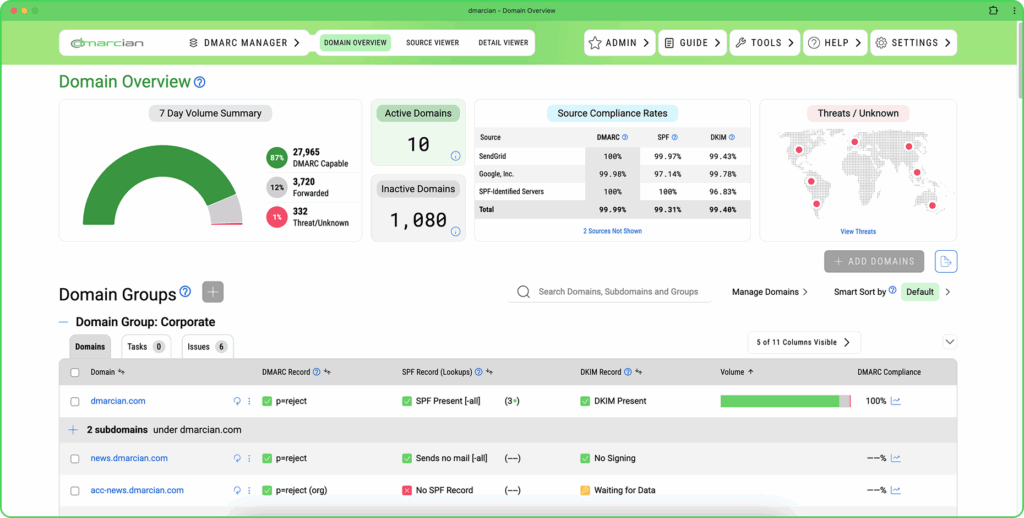Viewport: 1024px width, 518px height.
Task: Click the export document icon beside Add Domains
Action: coord(946,261)
